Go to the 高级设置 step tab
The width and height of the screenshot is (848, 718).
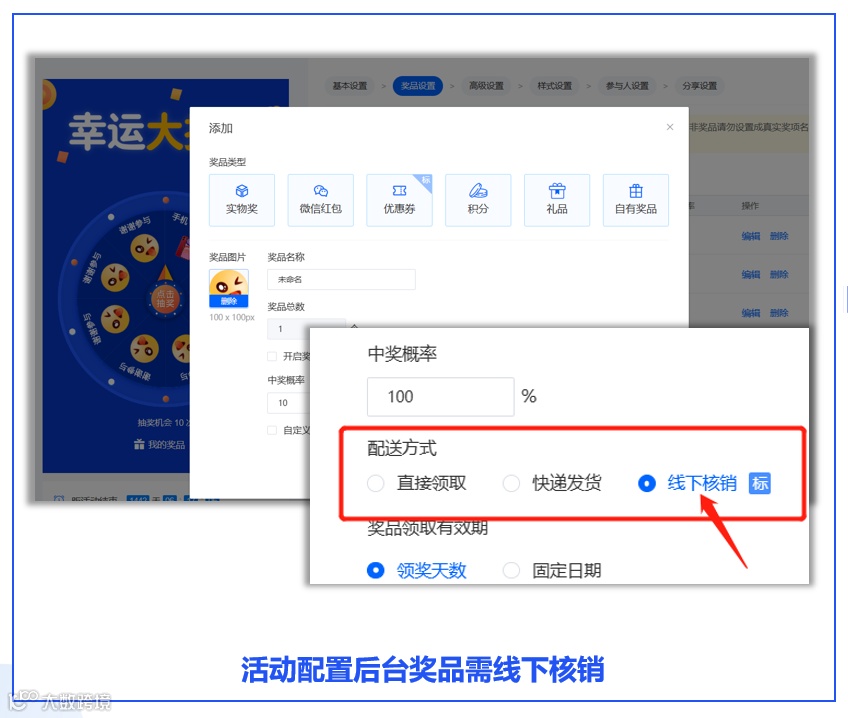point(486,86)
